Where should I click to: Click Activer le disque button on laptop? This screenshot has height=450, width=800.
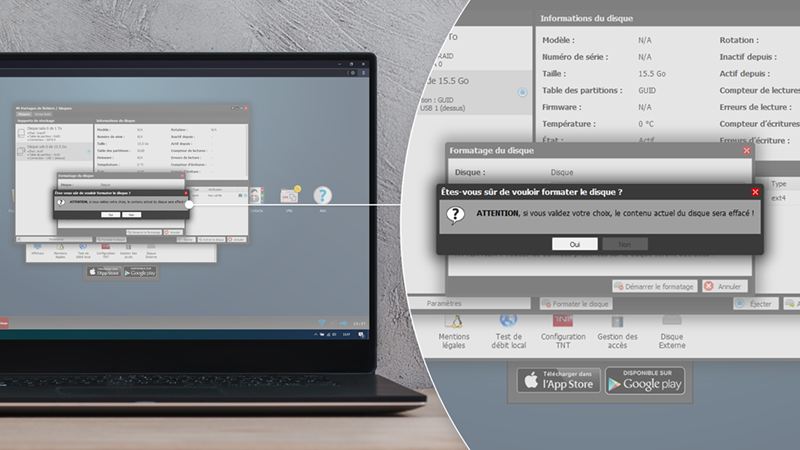(211, 240)
